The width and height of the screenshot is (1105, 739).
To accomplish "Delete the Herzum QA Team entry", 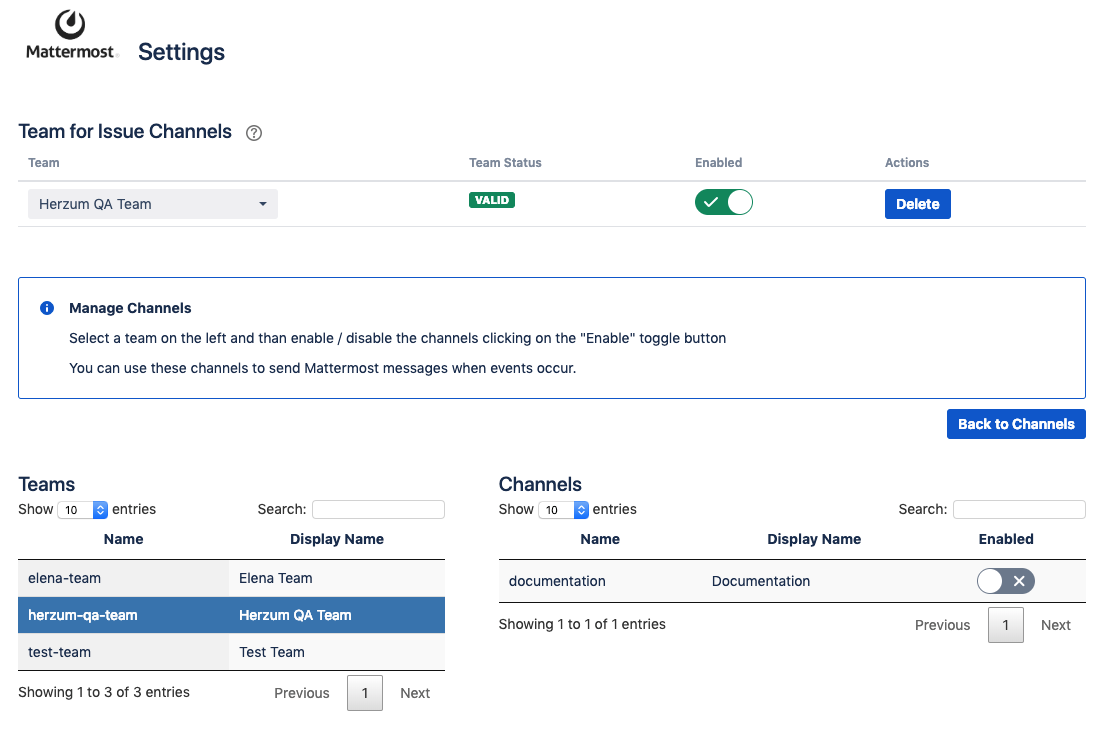I will (917, 204).
